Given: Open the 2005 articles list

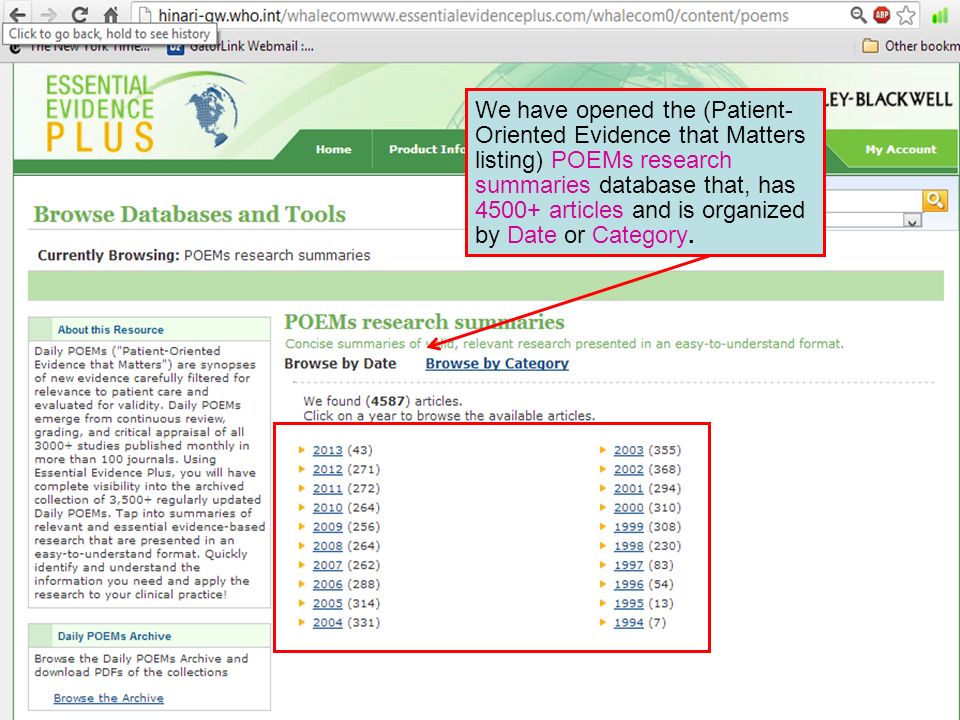Looking at the screenshot, I should [x=328, y=603].
